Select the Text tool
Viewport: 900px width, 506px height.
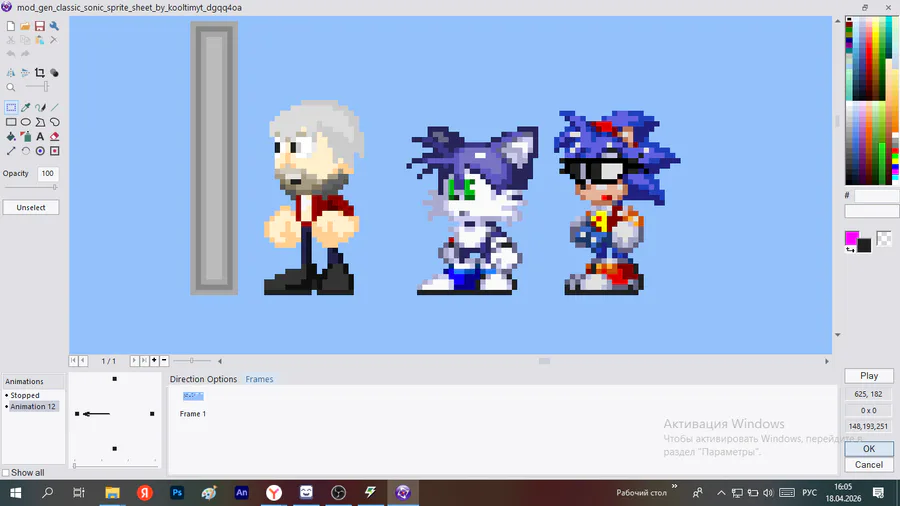[x=40, y=137]
